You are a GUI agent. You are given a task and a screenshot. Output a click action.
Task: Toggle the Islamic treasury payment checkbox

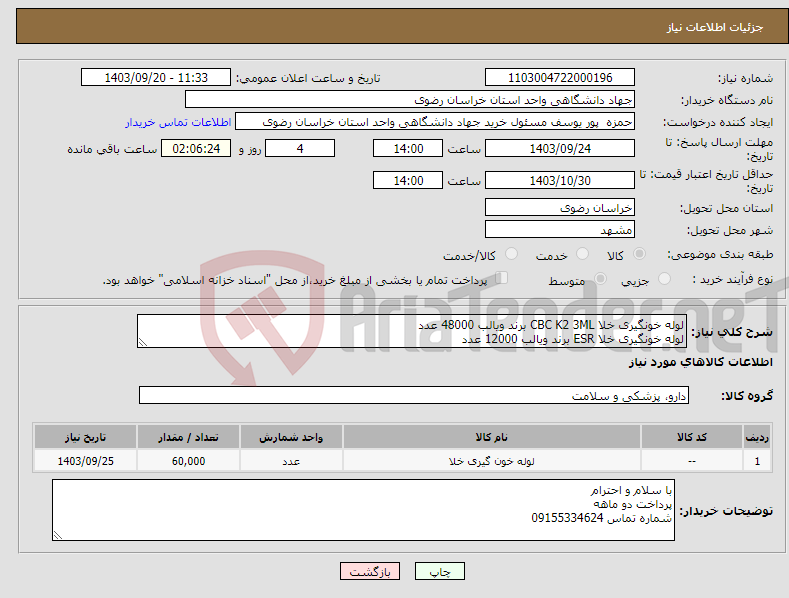502,278
